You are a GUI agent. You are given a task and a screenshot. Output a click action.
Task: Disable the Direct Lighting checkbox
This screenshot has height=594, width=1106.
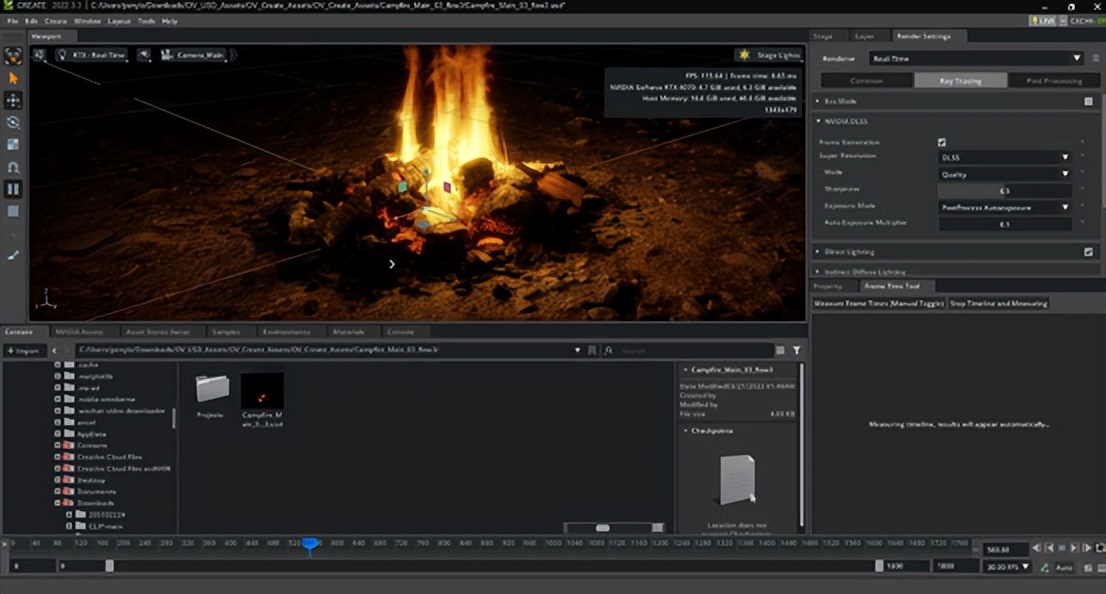pos(1089,252)
